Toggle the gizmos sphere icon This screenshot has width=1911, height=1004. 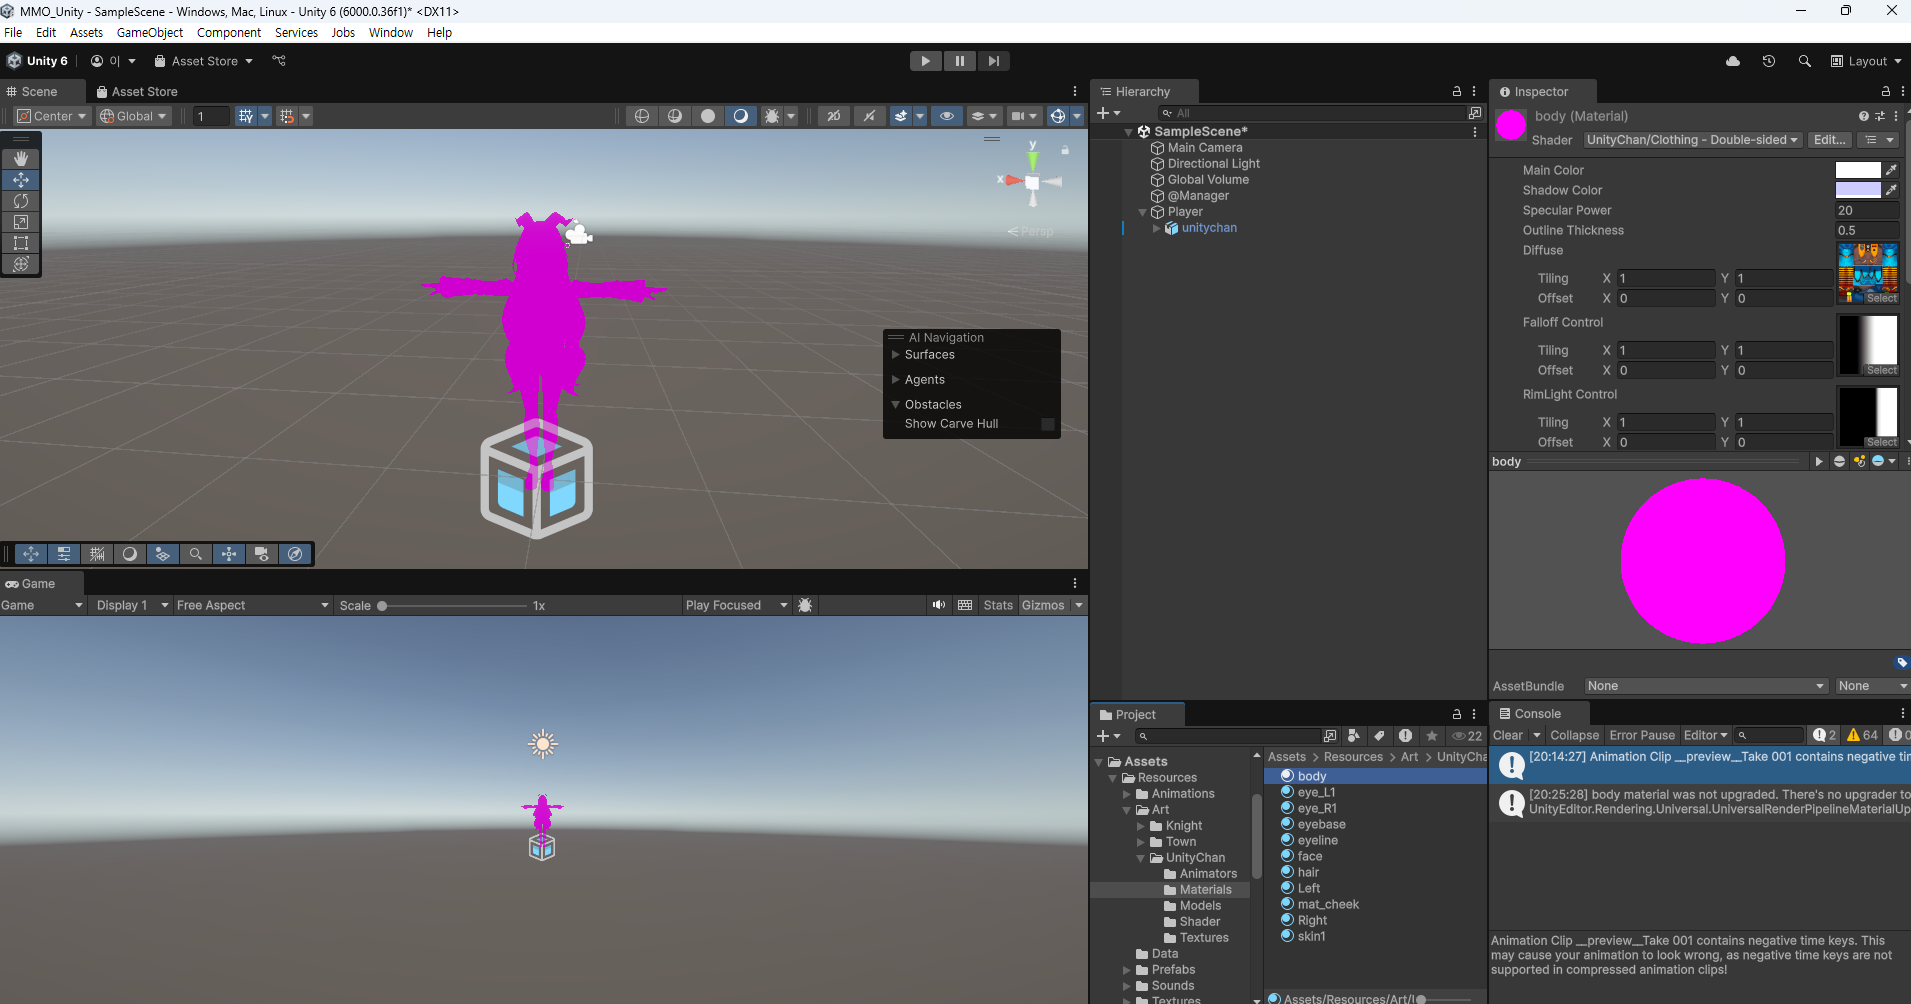(x=1058, y=116)
